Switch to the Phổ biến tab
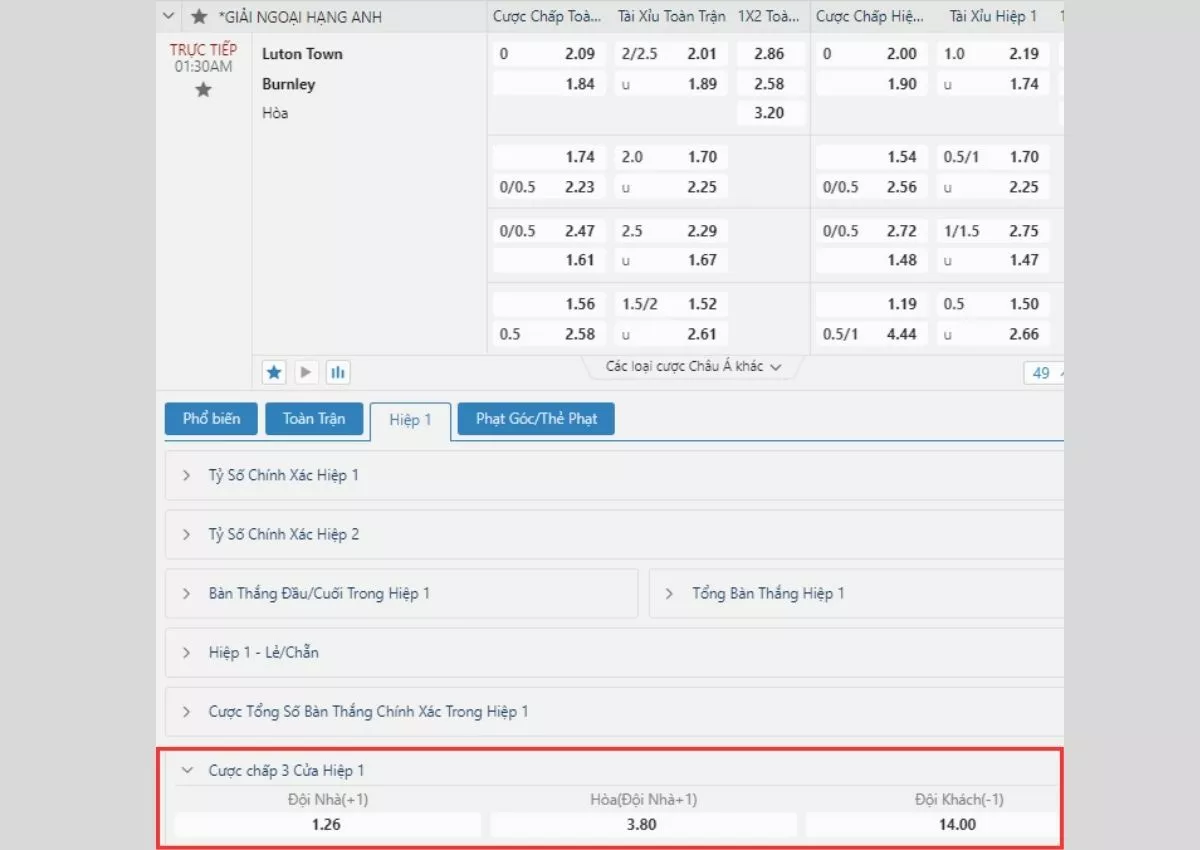 click(x=211, y=419)
